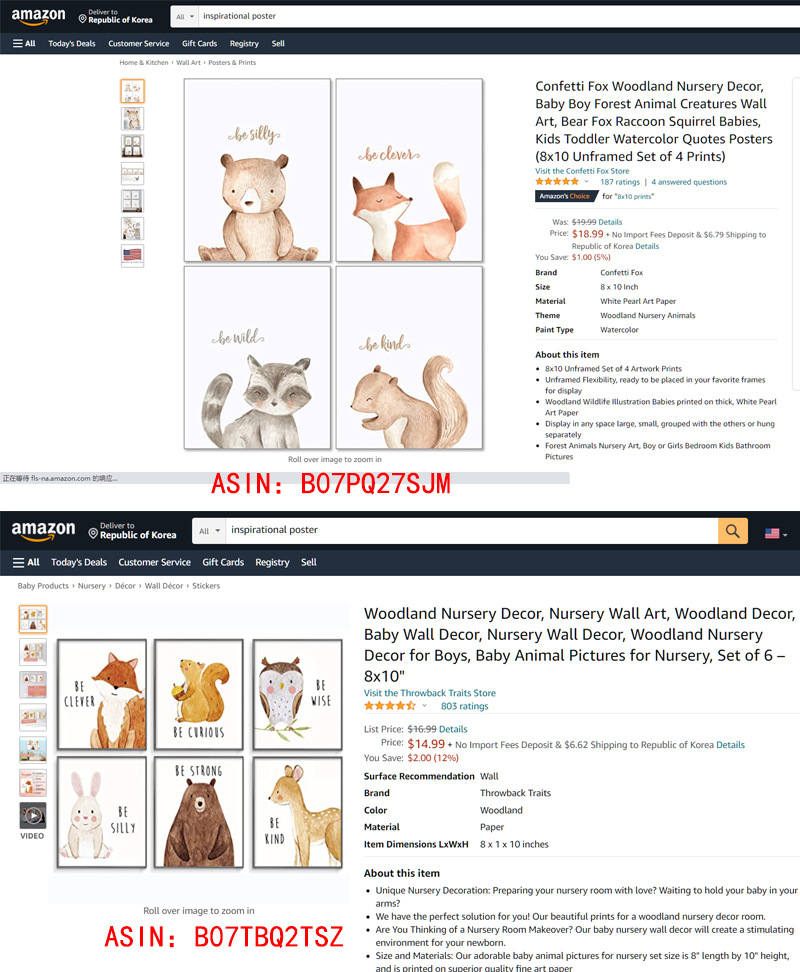800x972 pixels.
Task: Click the lower search field containing inspirational poster
Action: point(471,530)
